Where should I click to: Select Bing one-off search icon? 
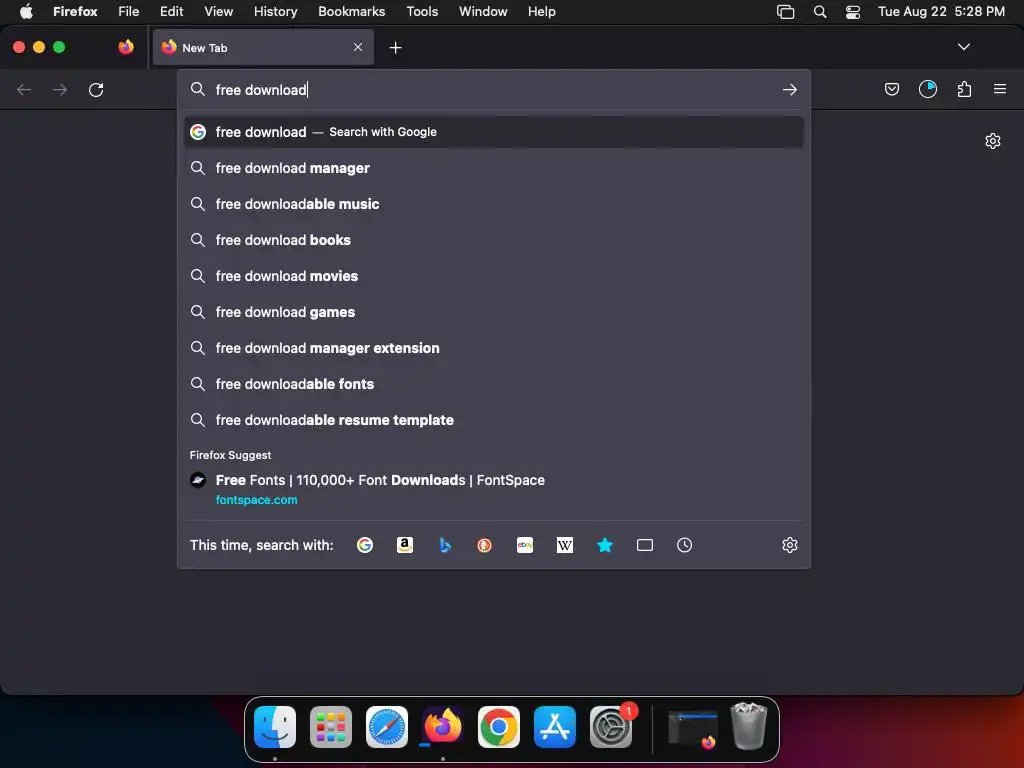point(445,545)
